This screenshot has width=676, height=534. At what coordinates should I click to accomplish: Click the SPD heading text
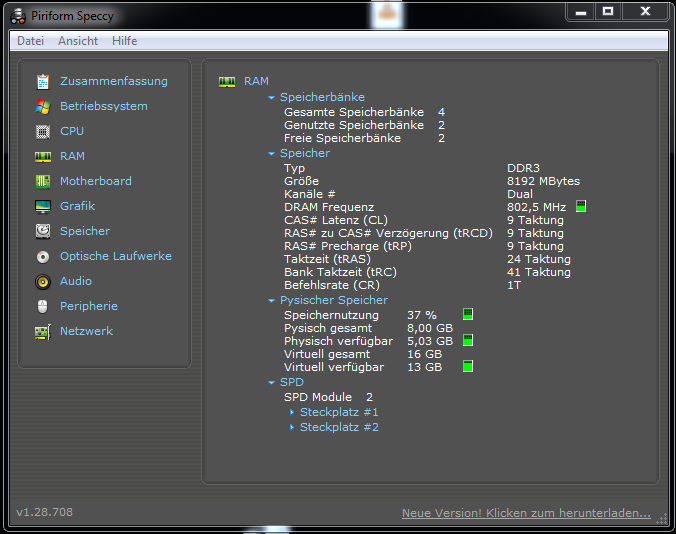(292, 382)
